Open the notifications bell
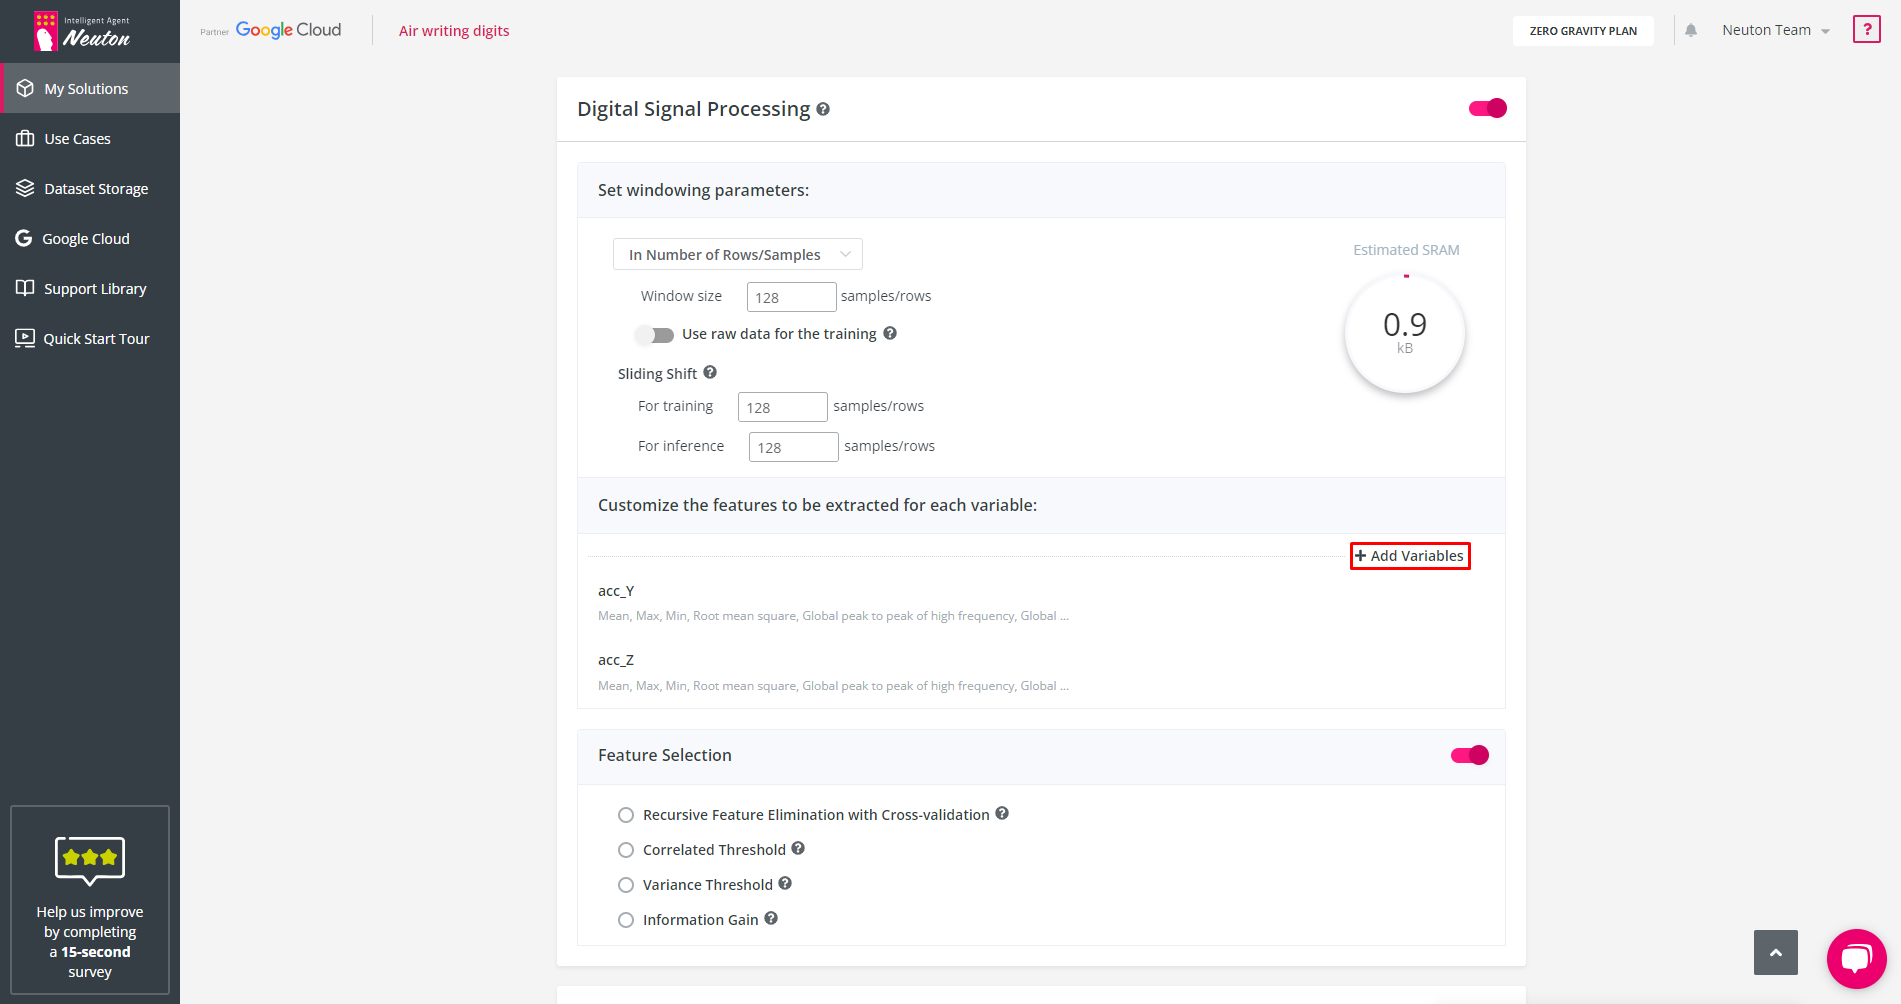Screen dimensions: 1901x1004 [x=1691, y=30]
